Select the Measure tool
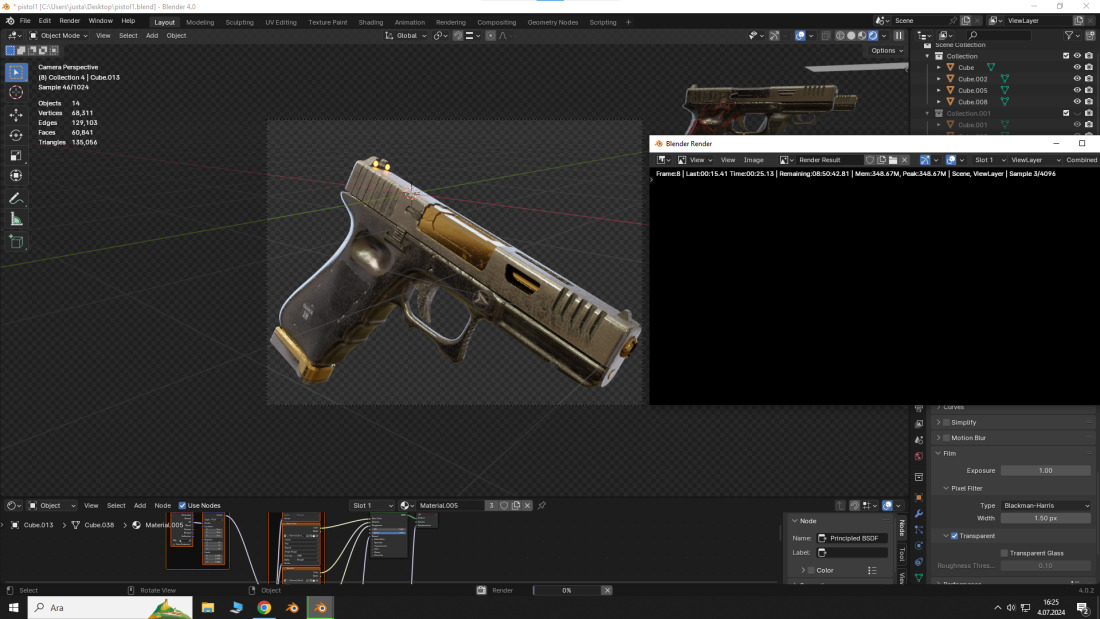The width and height of the screenshot is (1100, 619). pyautogui.click(x=16, y=220)
